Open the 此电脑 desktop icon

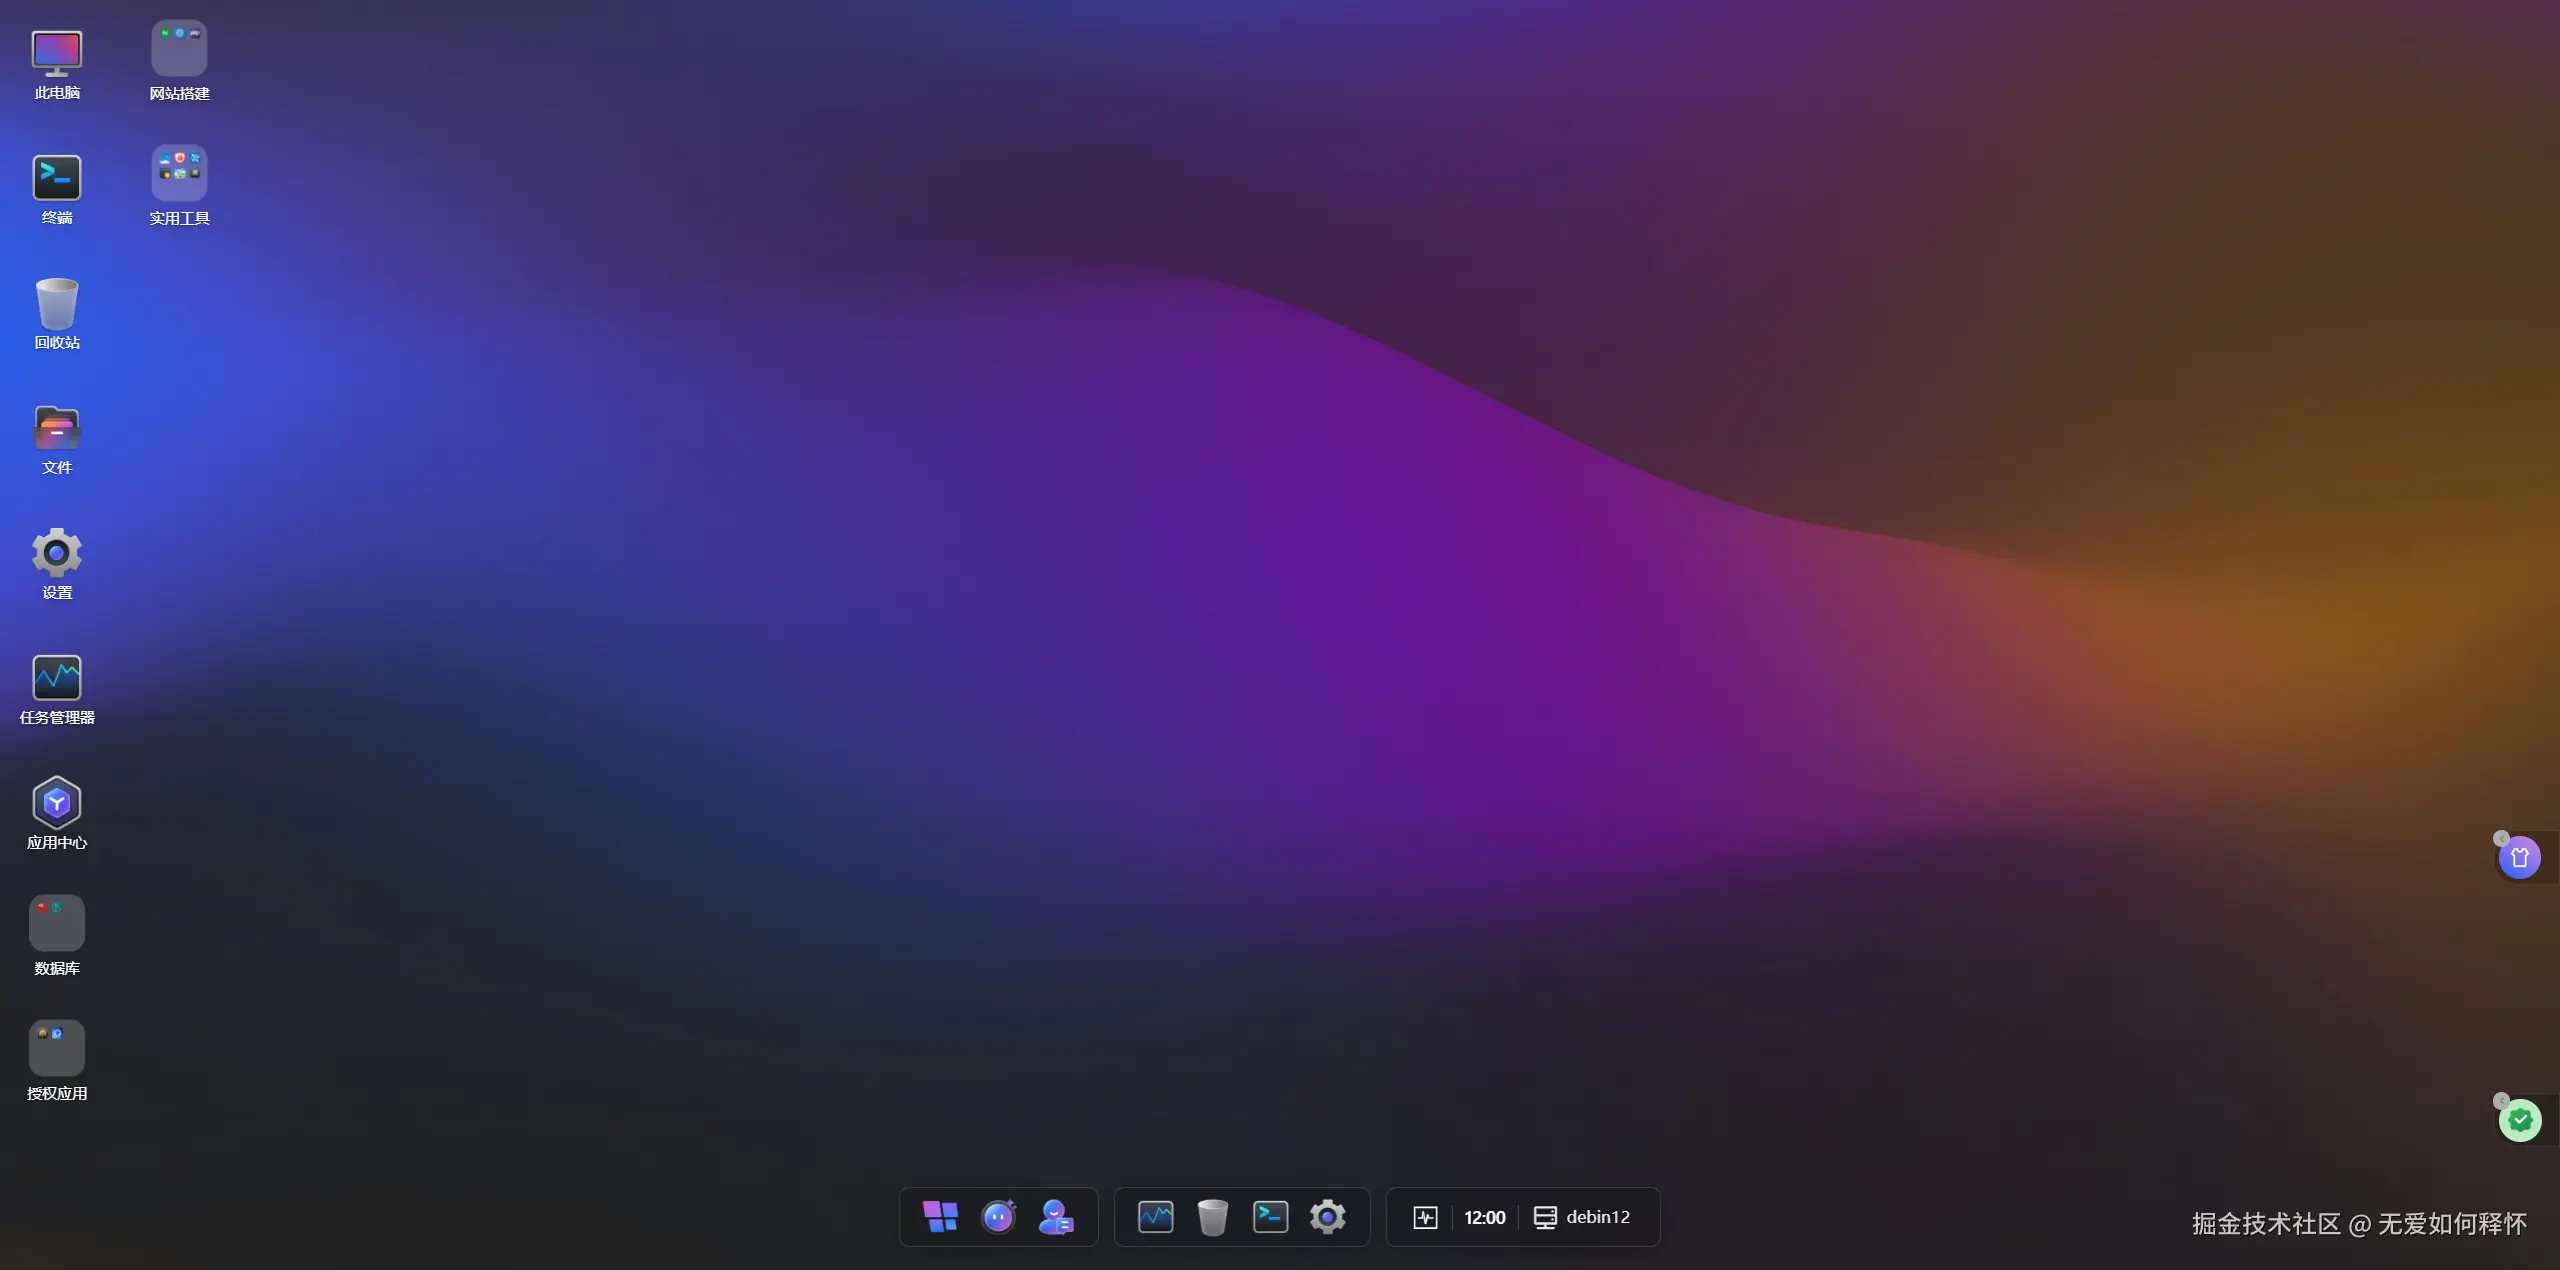point(57,54)
